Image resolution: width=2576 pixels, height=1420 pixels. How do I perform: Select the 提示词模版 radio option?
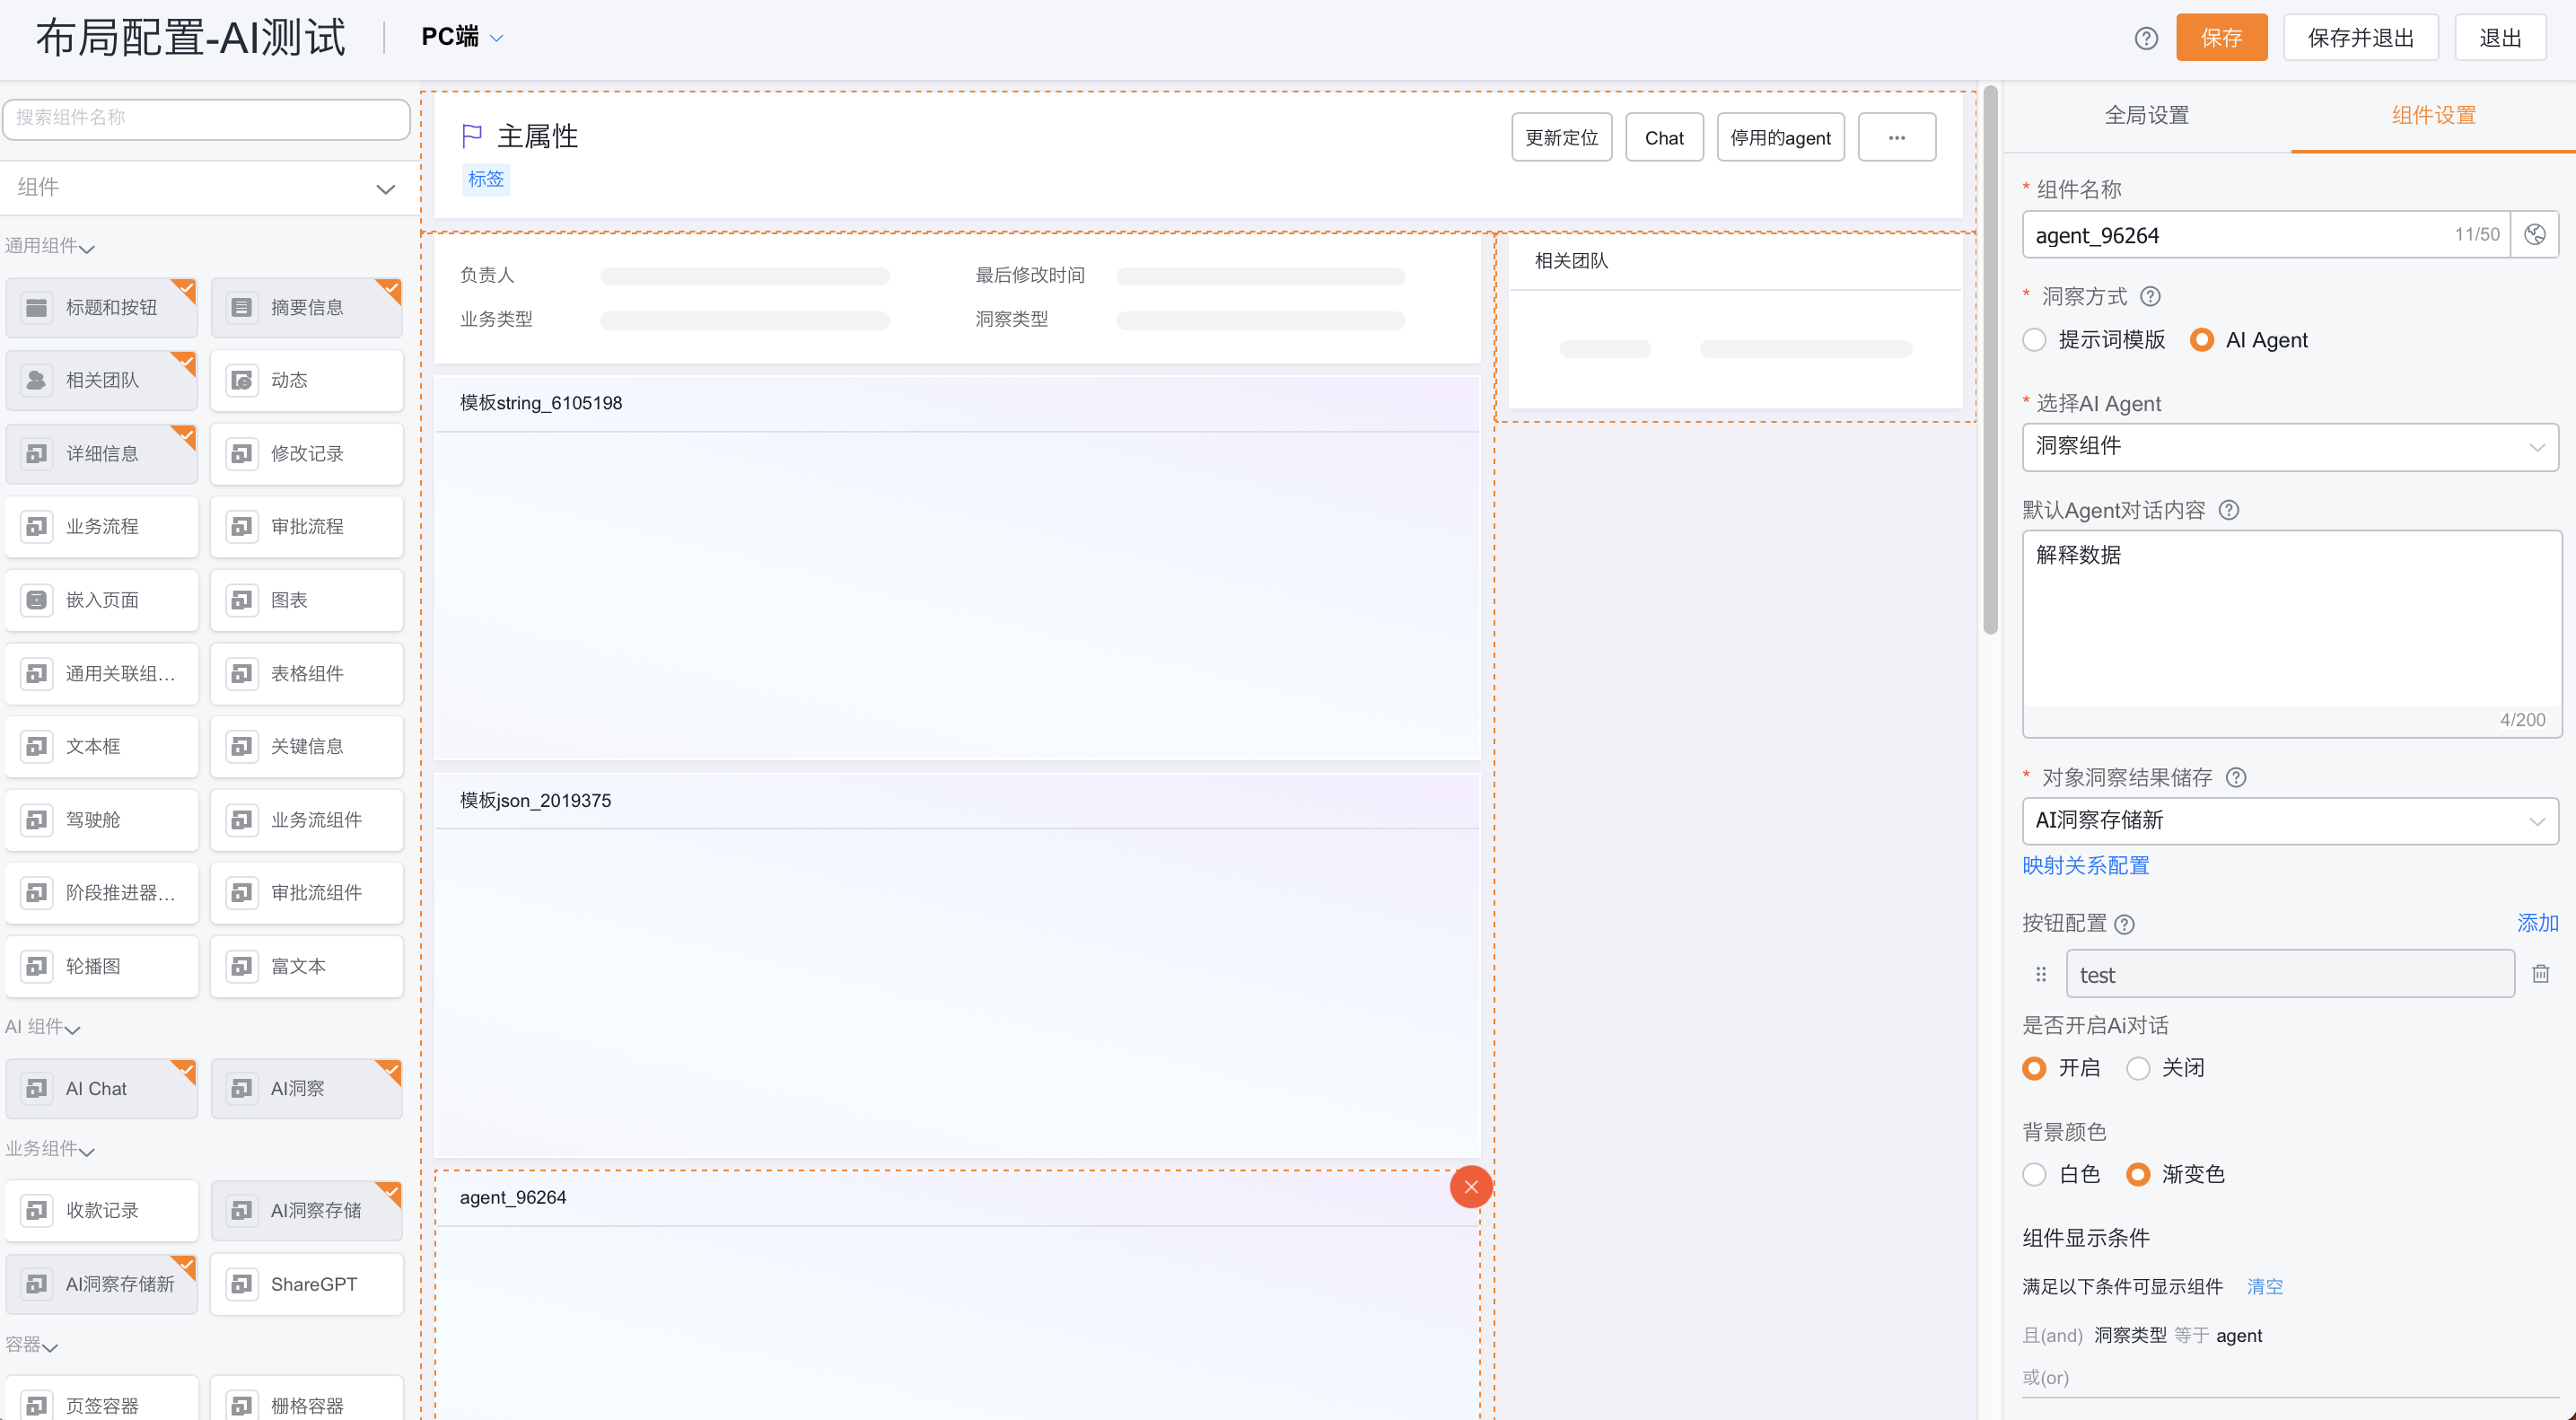2034,340
